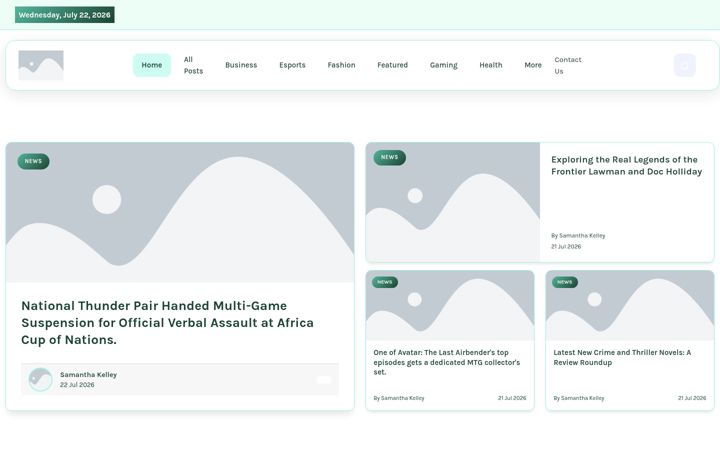Click Samantha Kelley's avatar in featured post
720x450 pixels.
[40, 379]
